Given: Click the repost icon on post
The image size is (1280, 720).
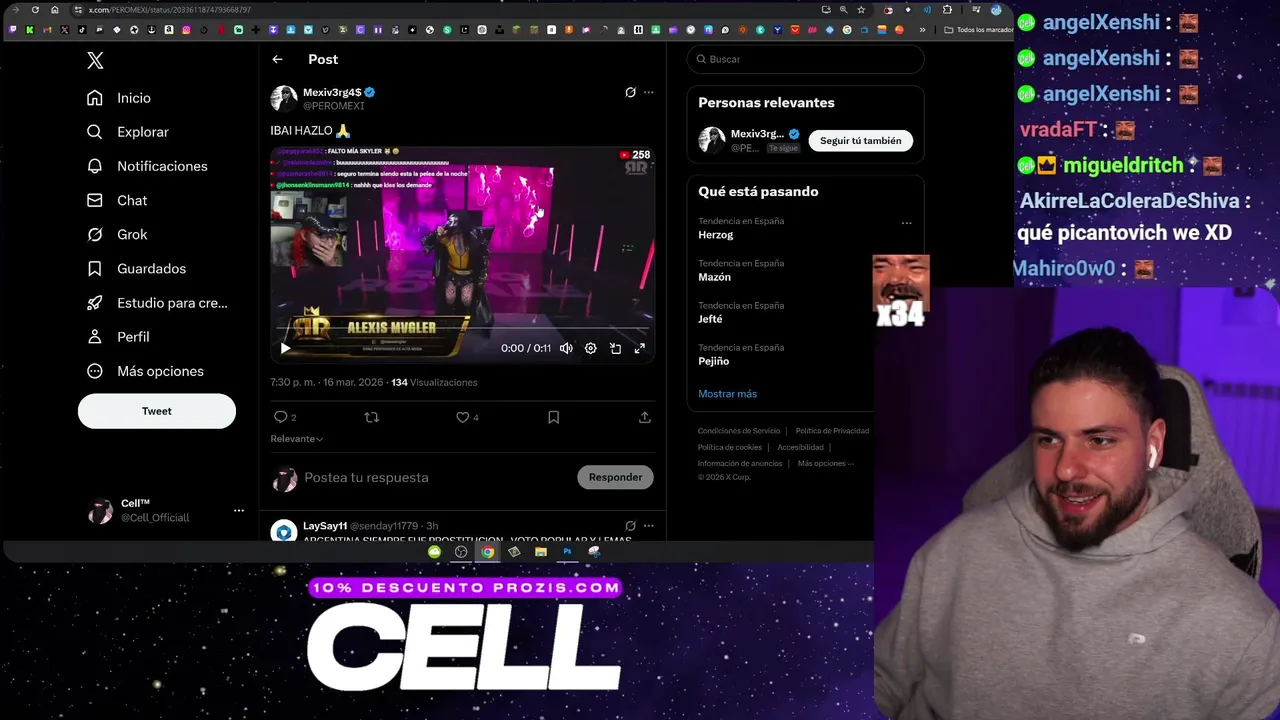Looking at the screenshot, I should pos(372,417).
